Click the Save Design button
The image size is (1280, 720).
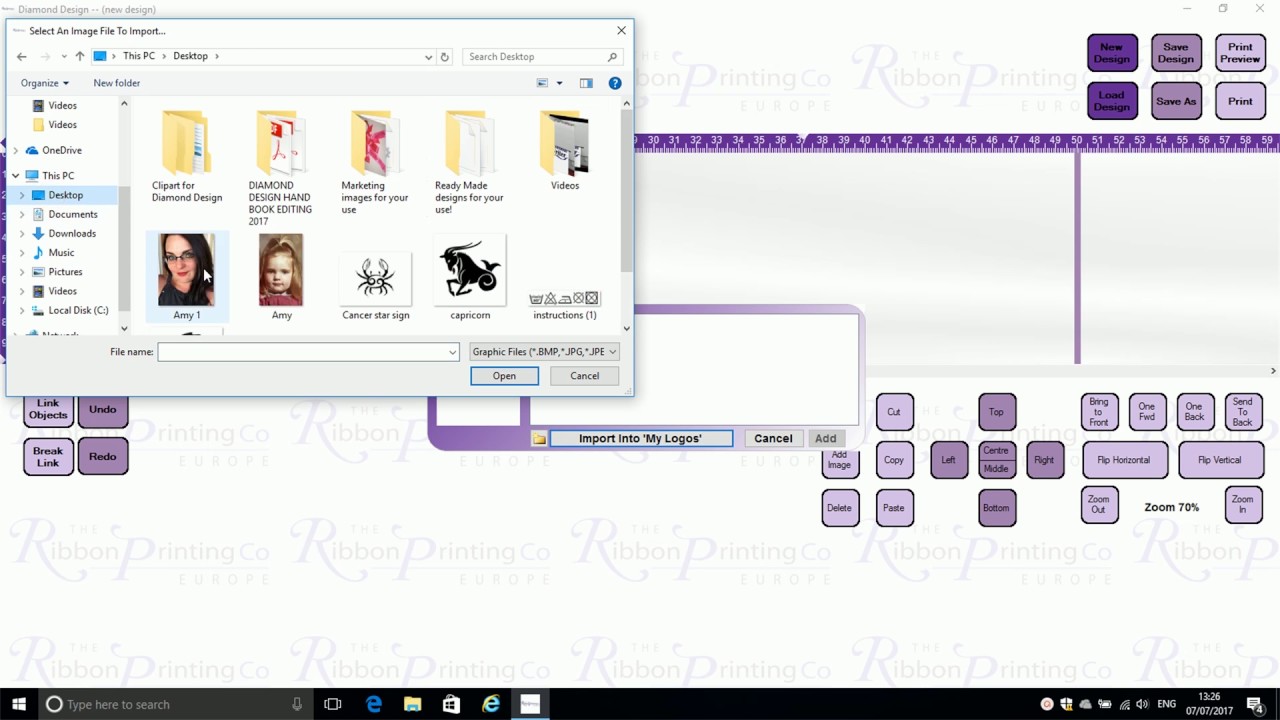click(x=1176, y=53)
